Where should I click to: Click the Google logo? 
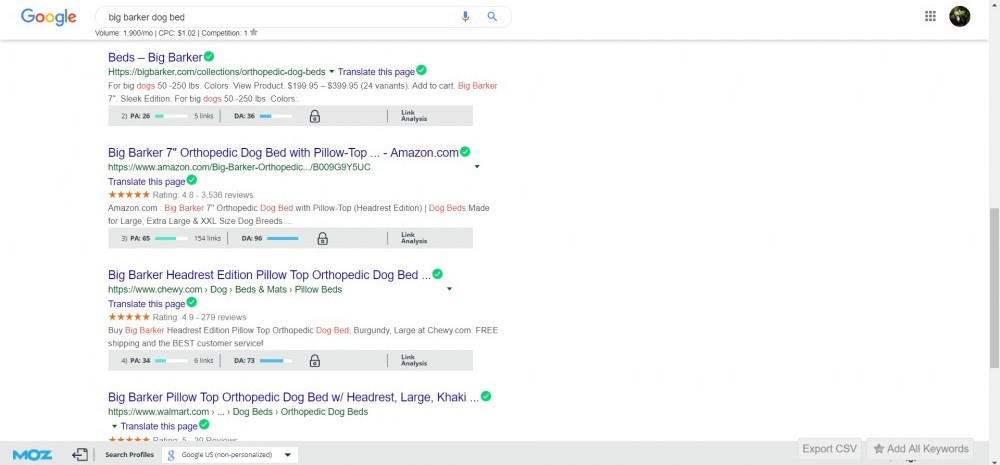point(48,17)
